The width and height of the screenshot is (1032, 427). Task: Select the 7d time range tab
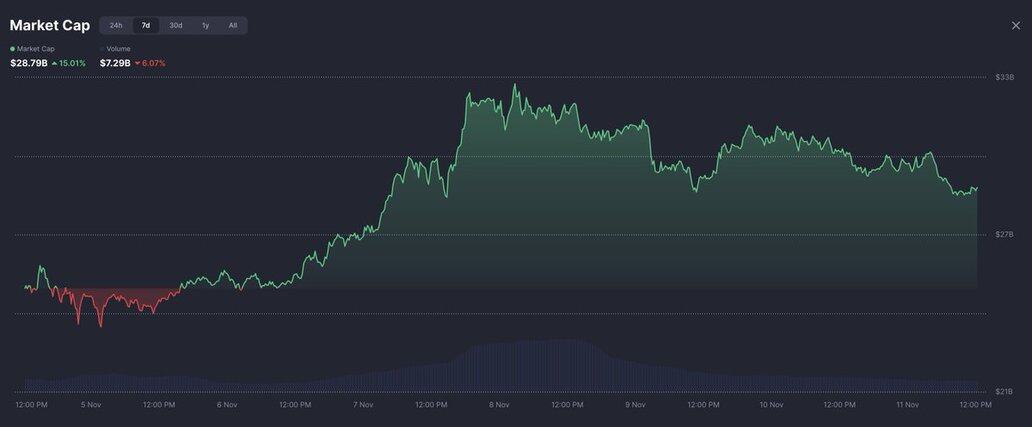[146, 25]
